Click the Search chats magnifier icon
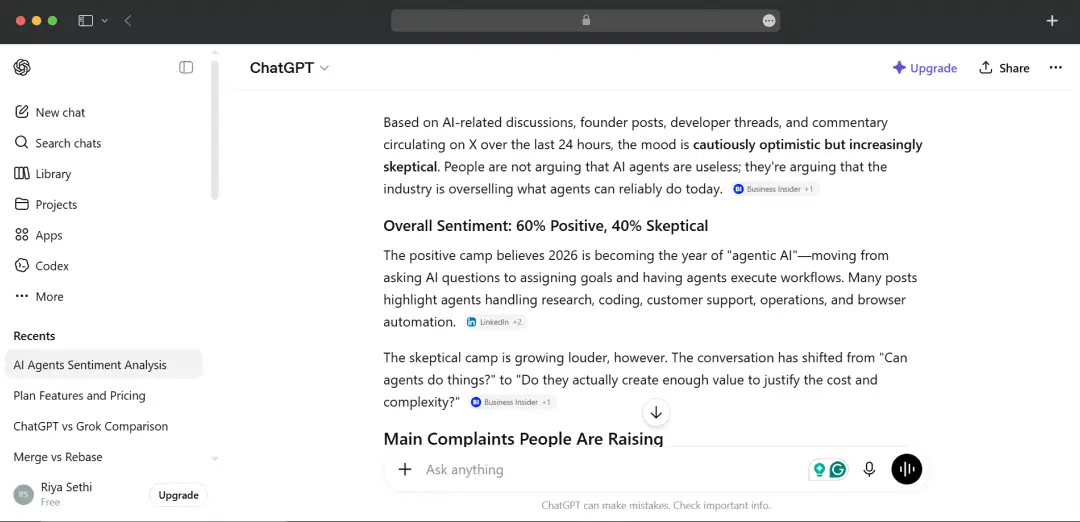This screenshot has width=1080, height=522. pos(21,143)
